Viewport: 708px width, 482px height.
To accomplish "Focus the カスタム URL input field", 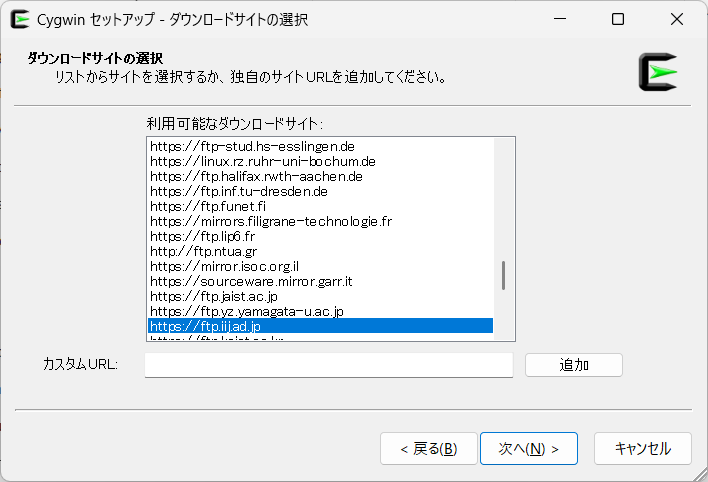I will pos(329,365).
